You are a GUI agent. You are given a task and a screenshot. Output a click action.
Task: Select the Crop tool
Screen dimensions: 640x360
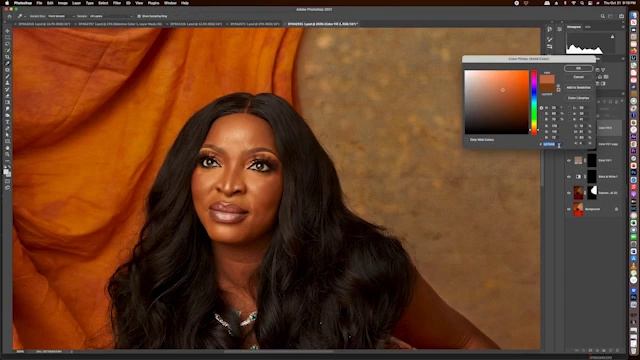pyautogui.click(x=7, y=57)
